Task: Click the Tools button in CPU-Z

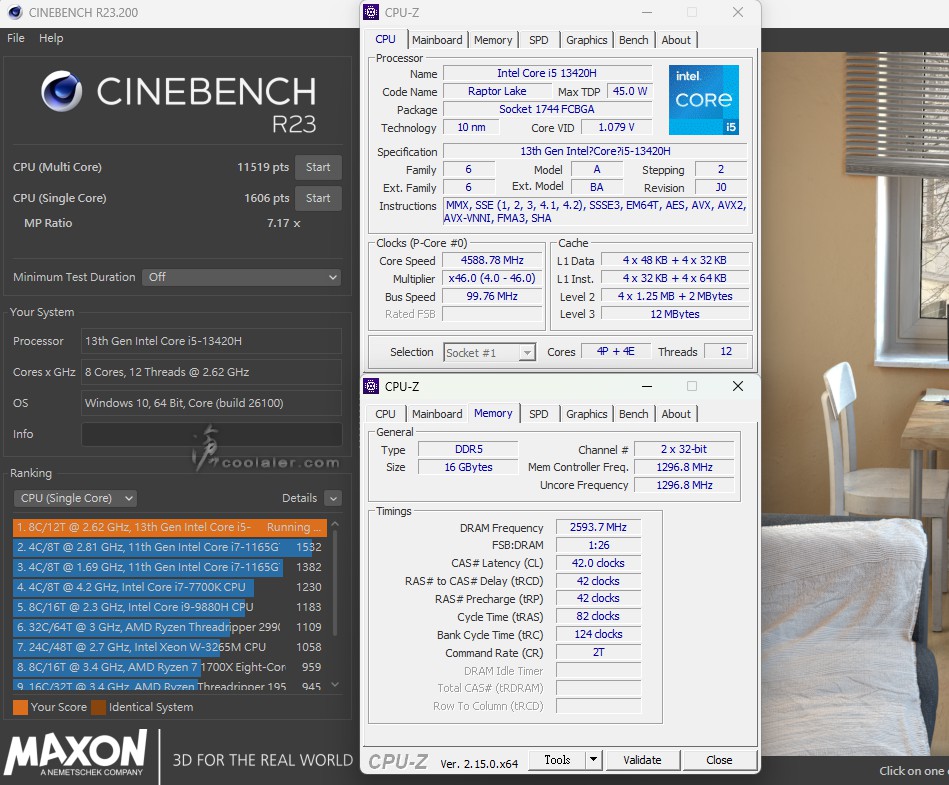Action: click(x=557, y=760)
